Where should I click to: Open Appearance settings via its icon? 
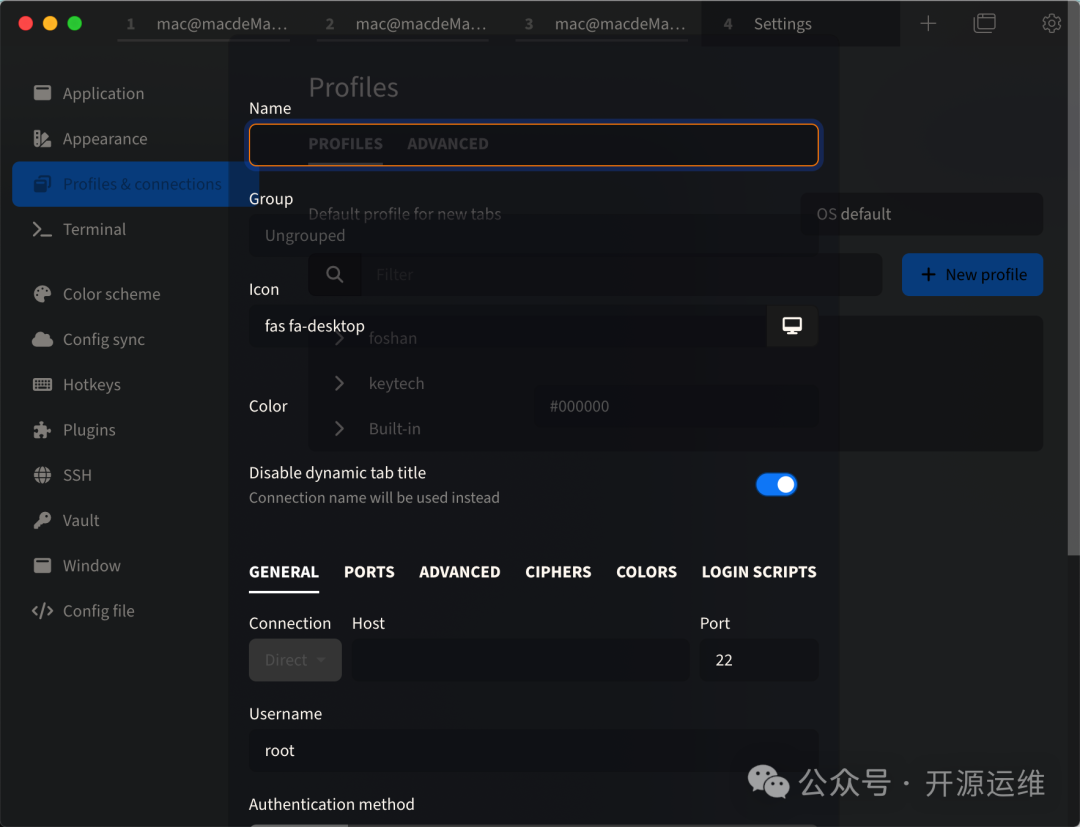point(42,139)
